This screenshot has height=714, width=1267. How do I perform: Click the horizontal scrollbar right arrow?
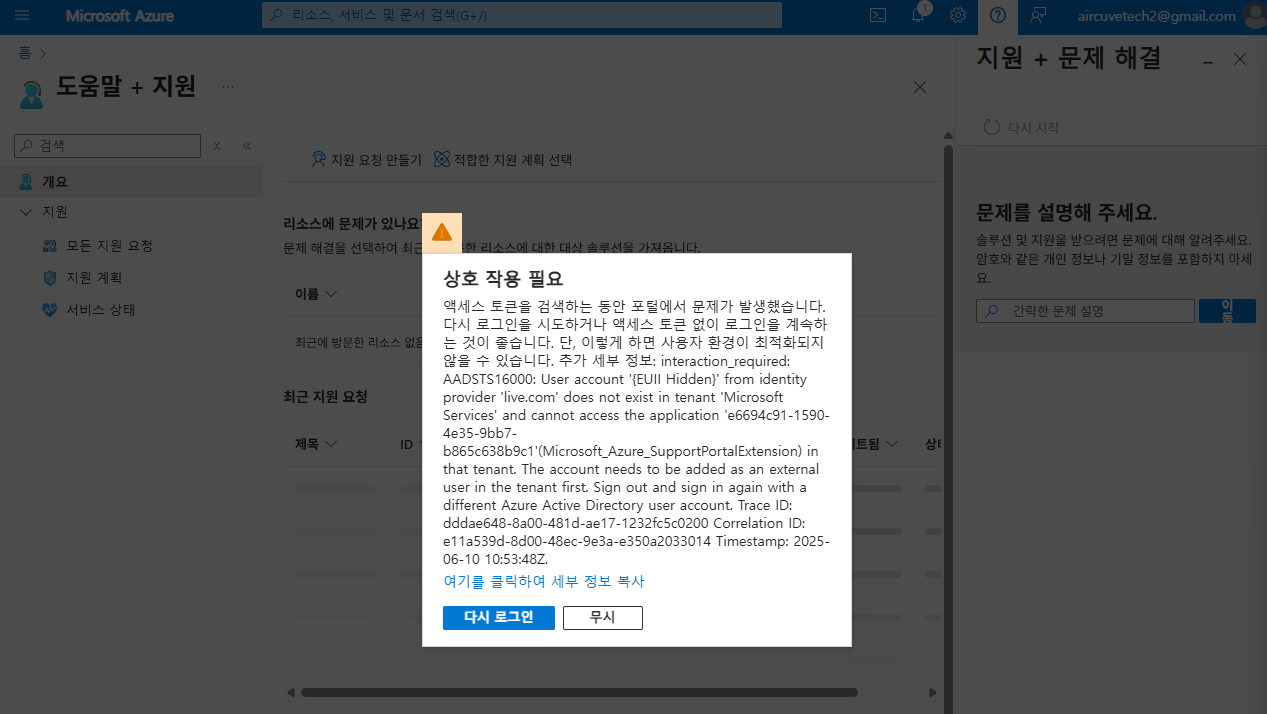[x=932, y=692]
